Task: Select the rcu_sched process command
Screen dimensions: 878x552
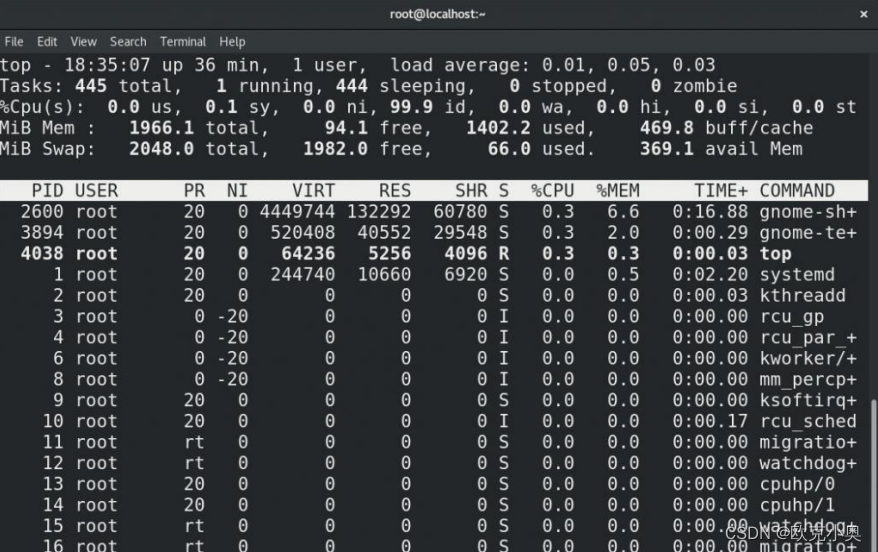Action: [x=808, y=422]
